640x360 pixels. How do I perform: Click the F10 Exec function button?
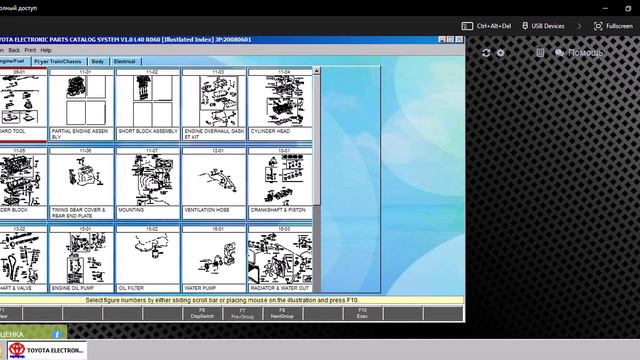[362, 313]
